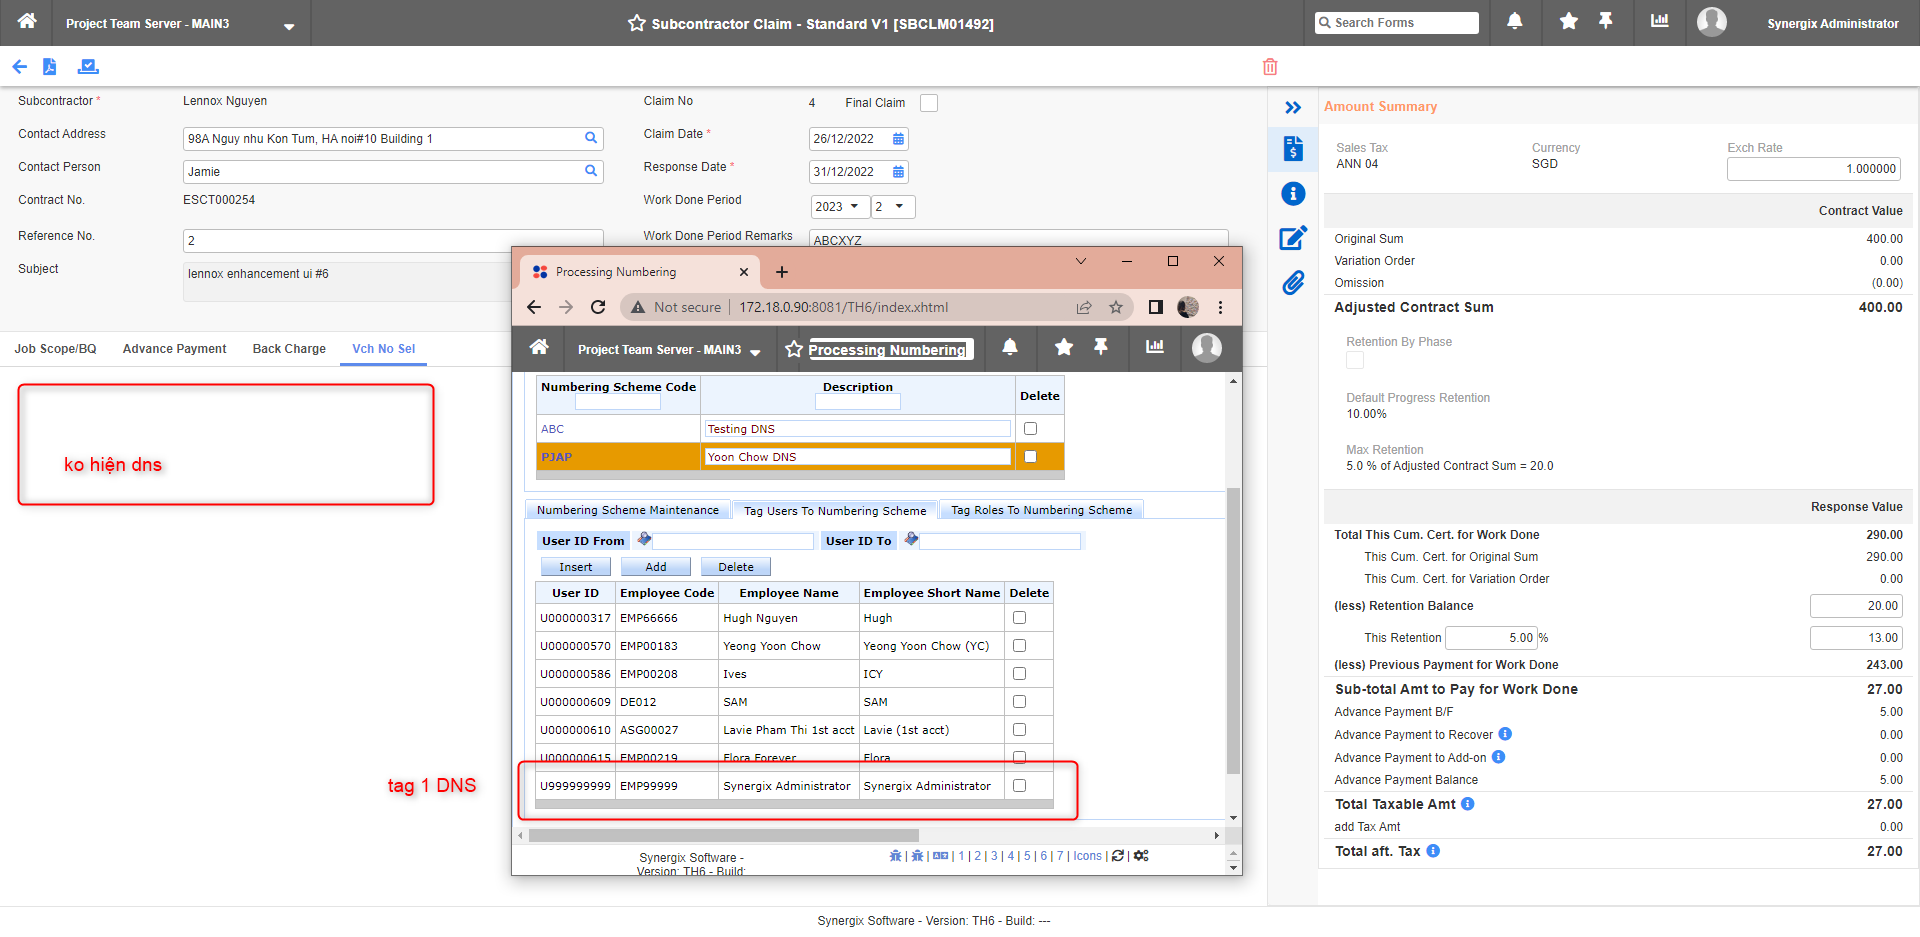Switch to the Back Charge tab

click(288, 348)
